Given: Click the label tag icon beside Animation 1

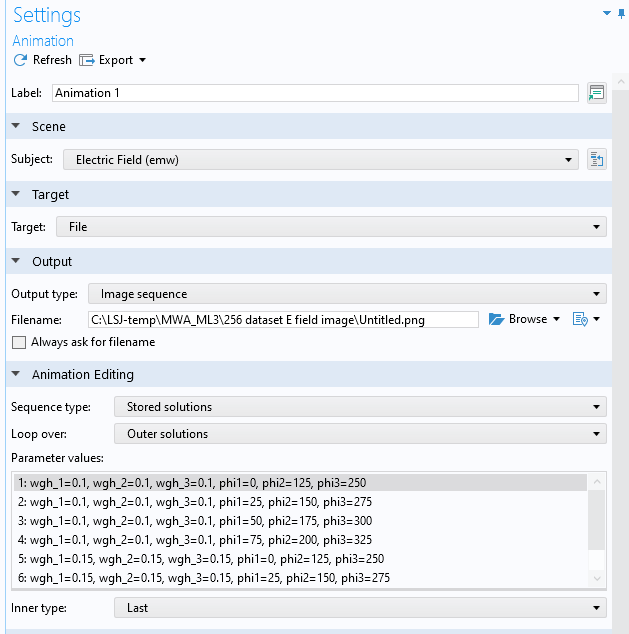Looking at the screenshot, I should (x=597, y=93).
